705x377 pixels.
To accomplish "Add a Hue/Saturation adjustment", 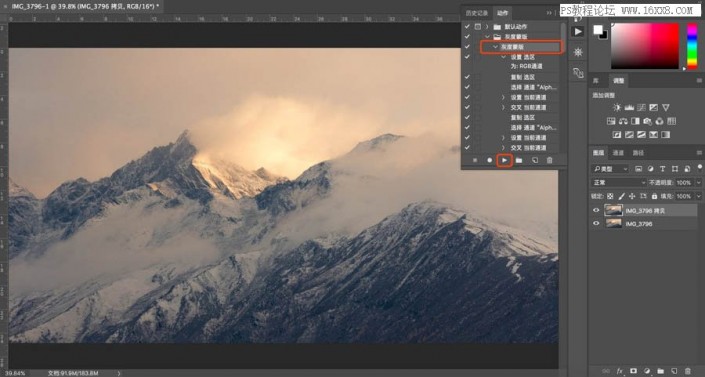I will point(611,121).
